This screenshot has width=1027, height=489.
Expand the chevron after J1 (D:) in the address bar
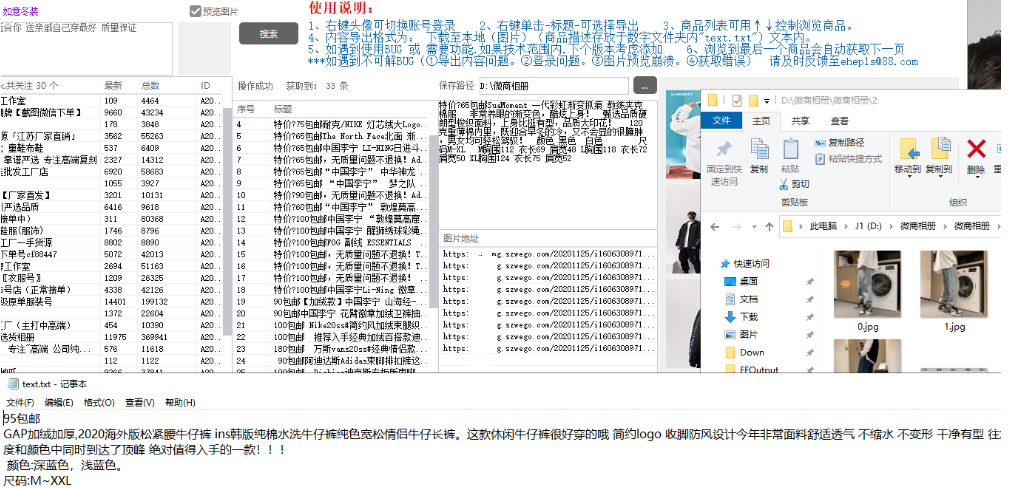coord(889,226)
